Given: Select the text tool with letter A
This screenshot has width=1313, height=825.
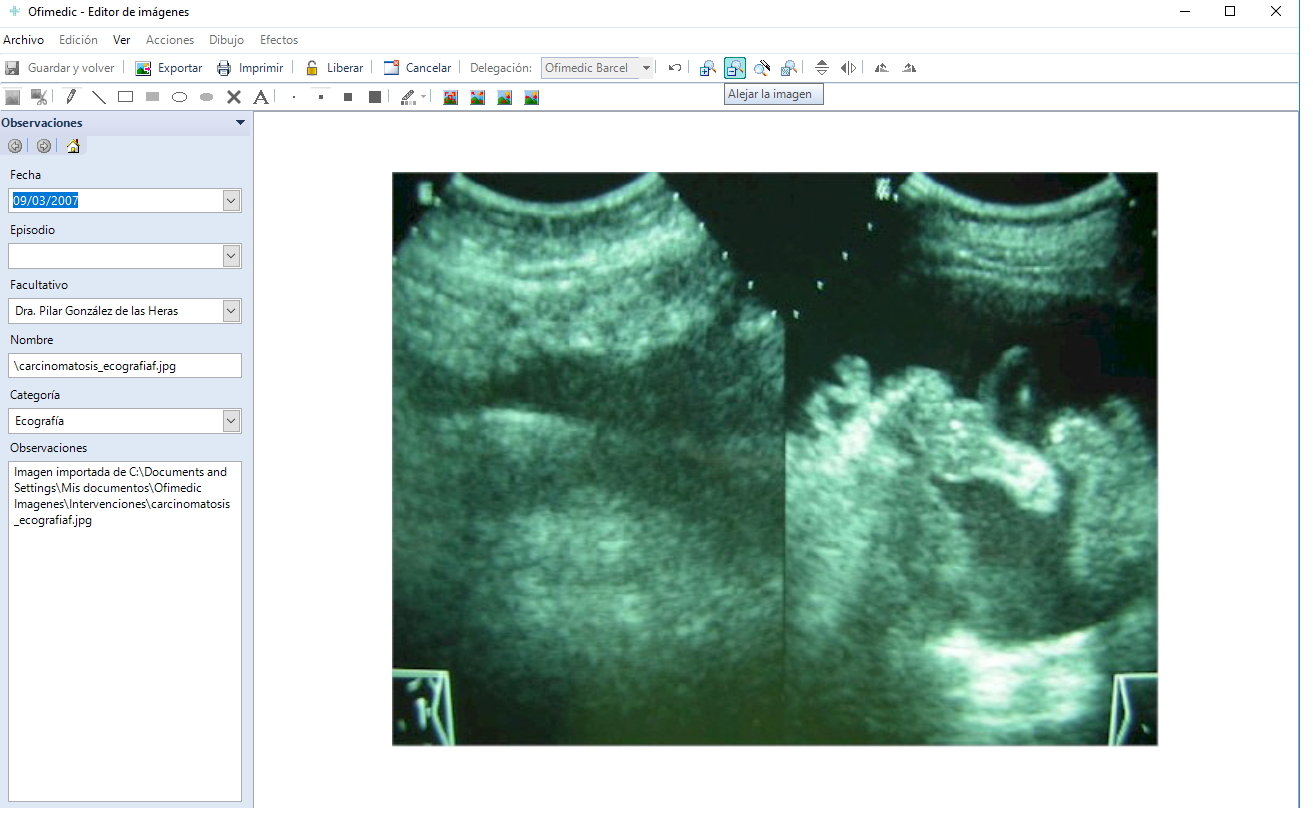Looking at the screenshot, I should [261, 97].
